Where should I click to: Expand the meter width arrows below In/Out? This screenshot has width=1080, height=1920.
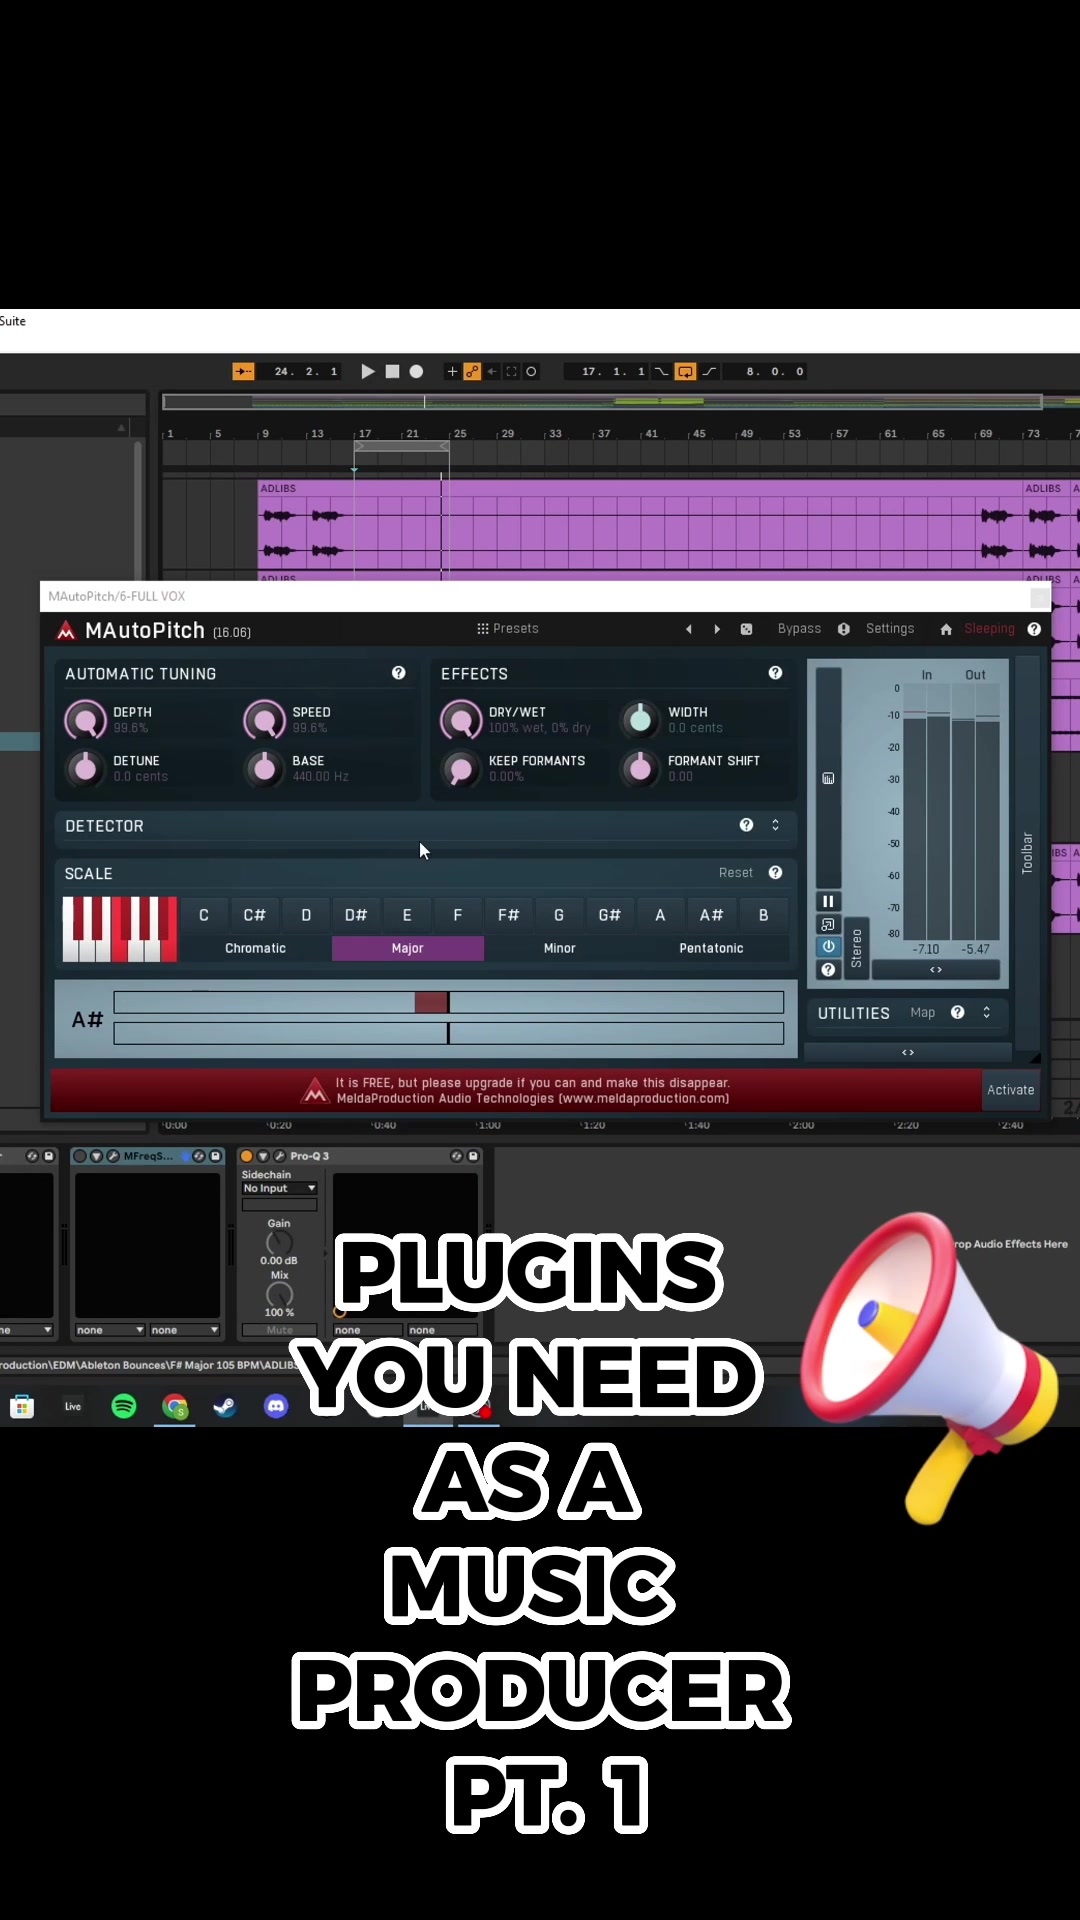point(936,970)
